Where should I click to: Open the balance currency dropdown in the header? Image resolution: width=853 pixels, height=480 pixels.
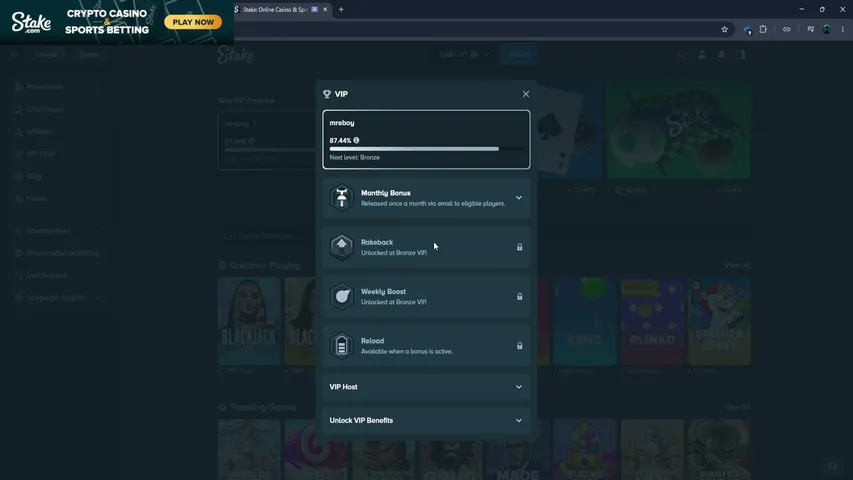click(x=464, y=54)
